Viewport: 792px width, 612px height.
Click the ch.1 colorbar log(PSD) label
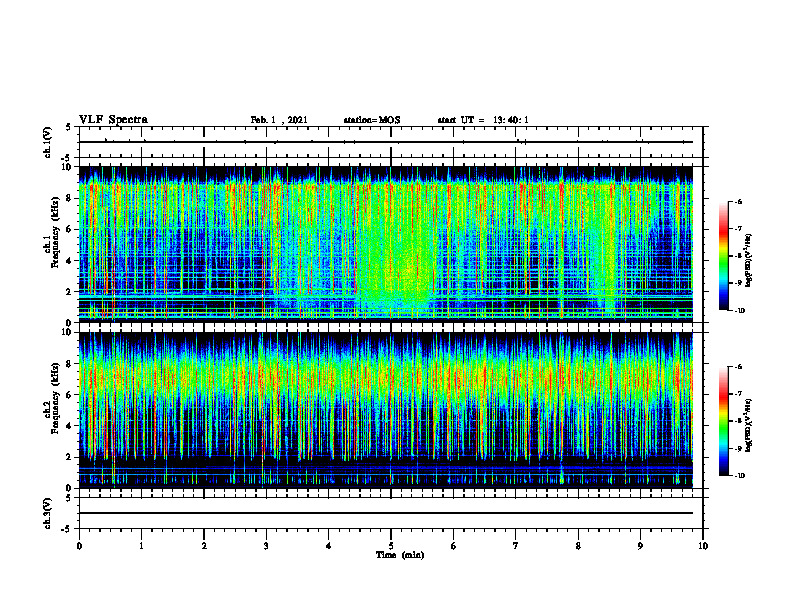pyautogui.click(x=749, y=261)
